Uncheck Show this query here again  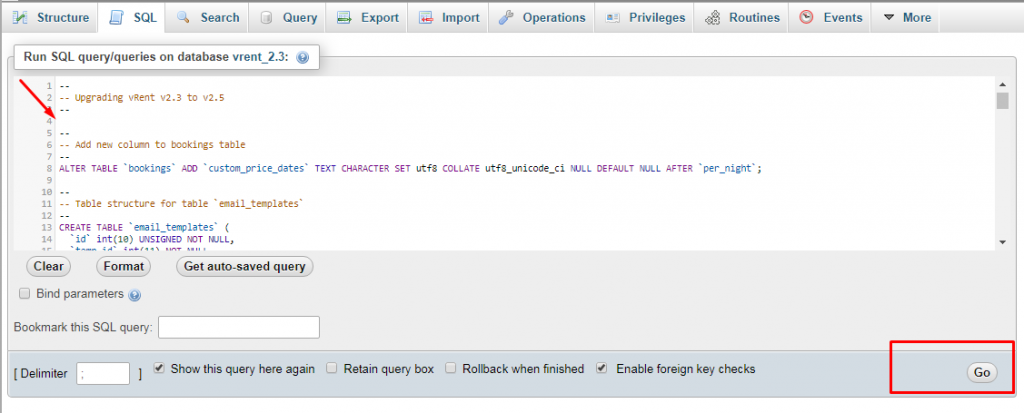160,369
